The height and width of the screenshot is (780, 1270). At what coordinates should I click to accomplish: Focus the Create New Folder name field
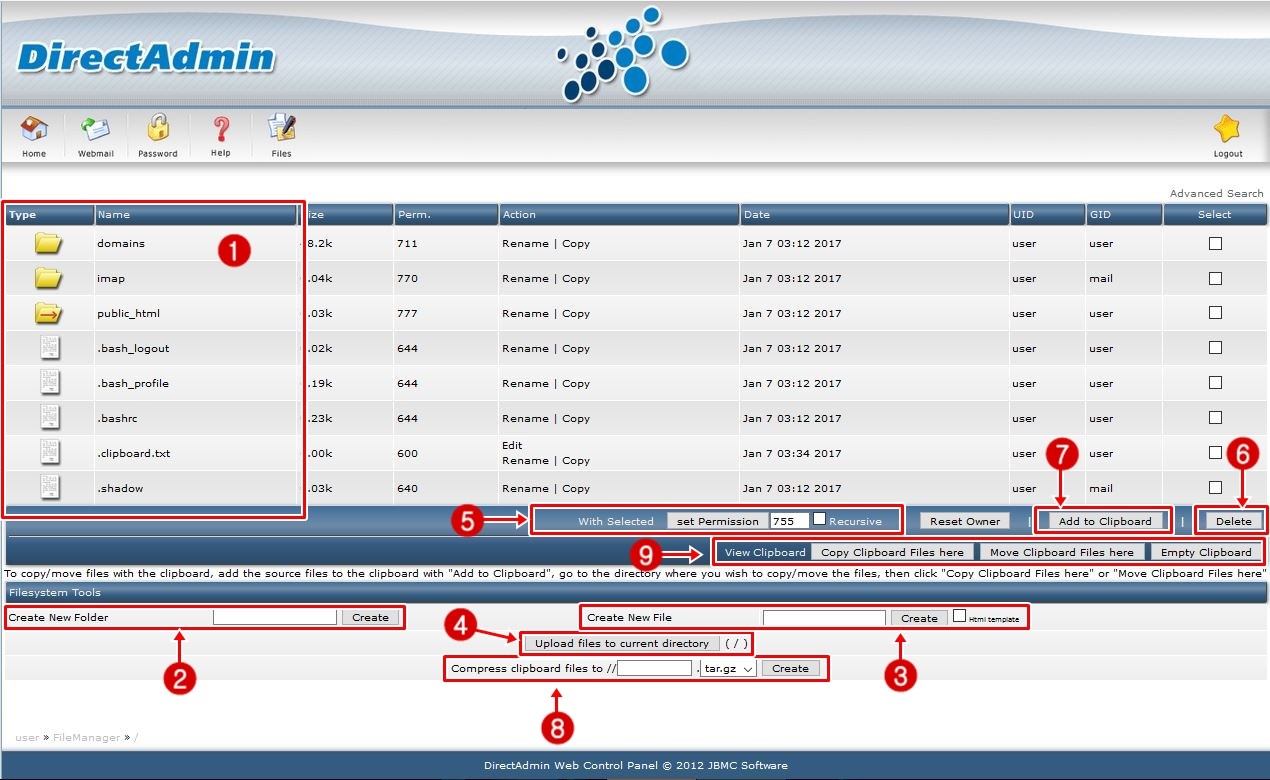coord(275,617)
